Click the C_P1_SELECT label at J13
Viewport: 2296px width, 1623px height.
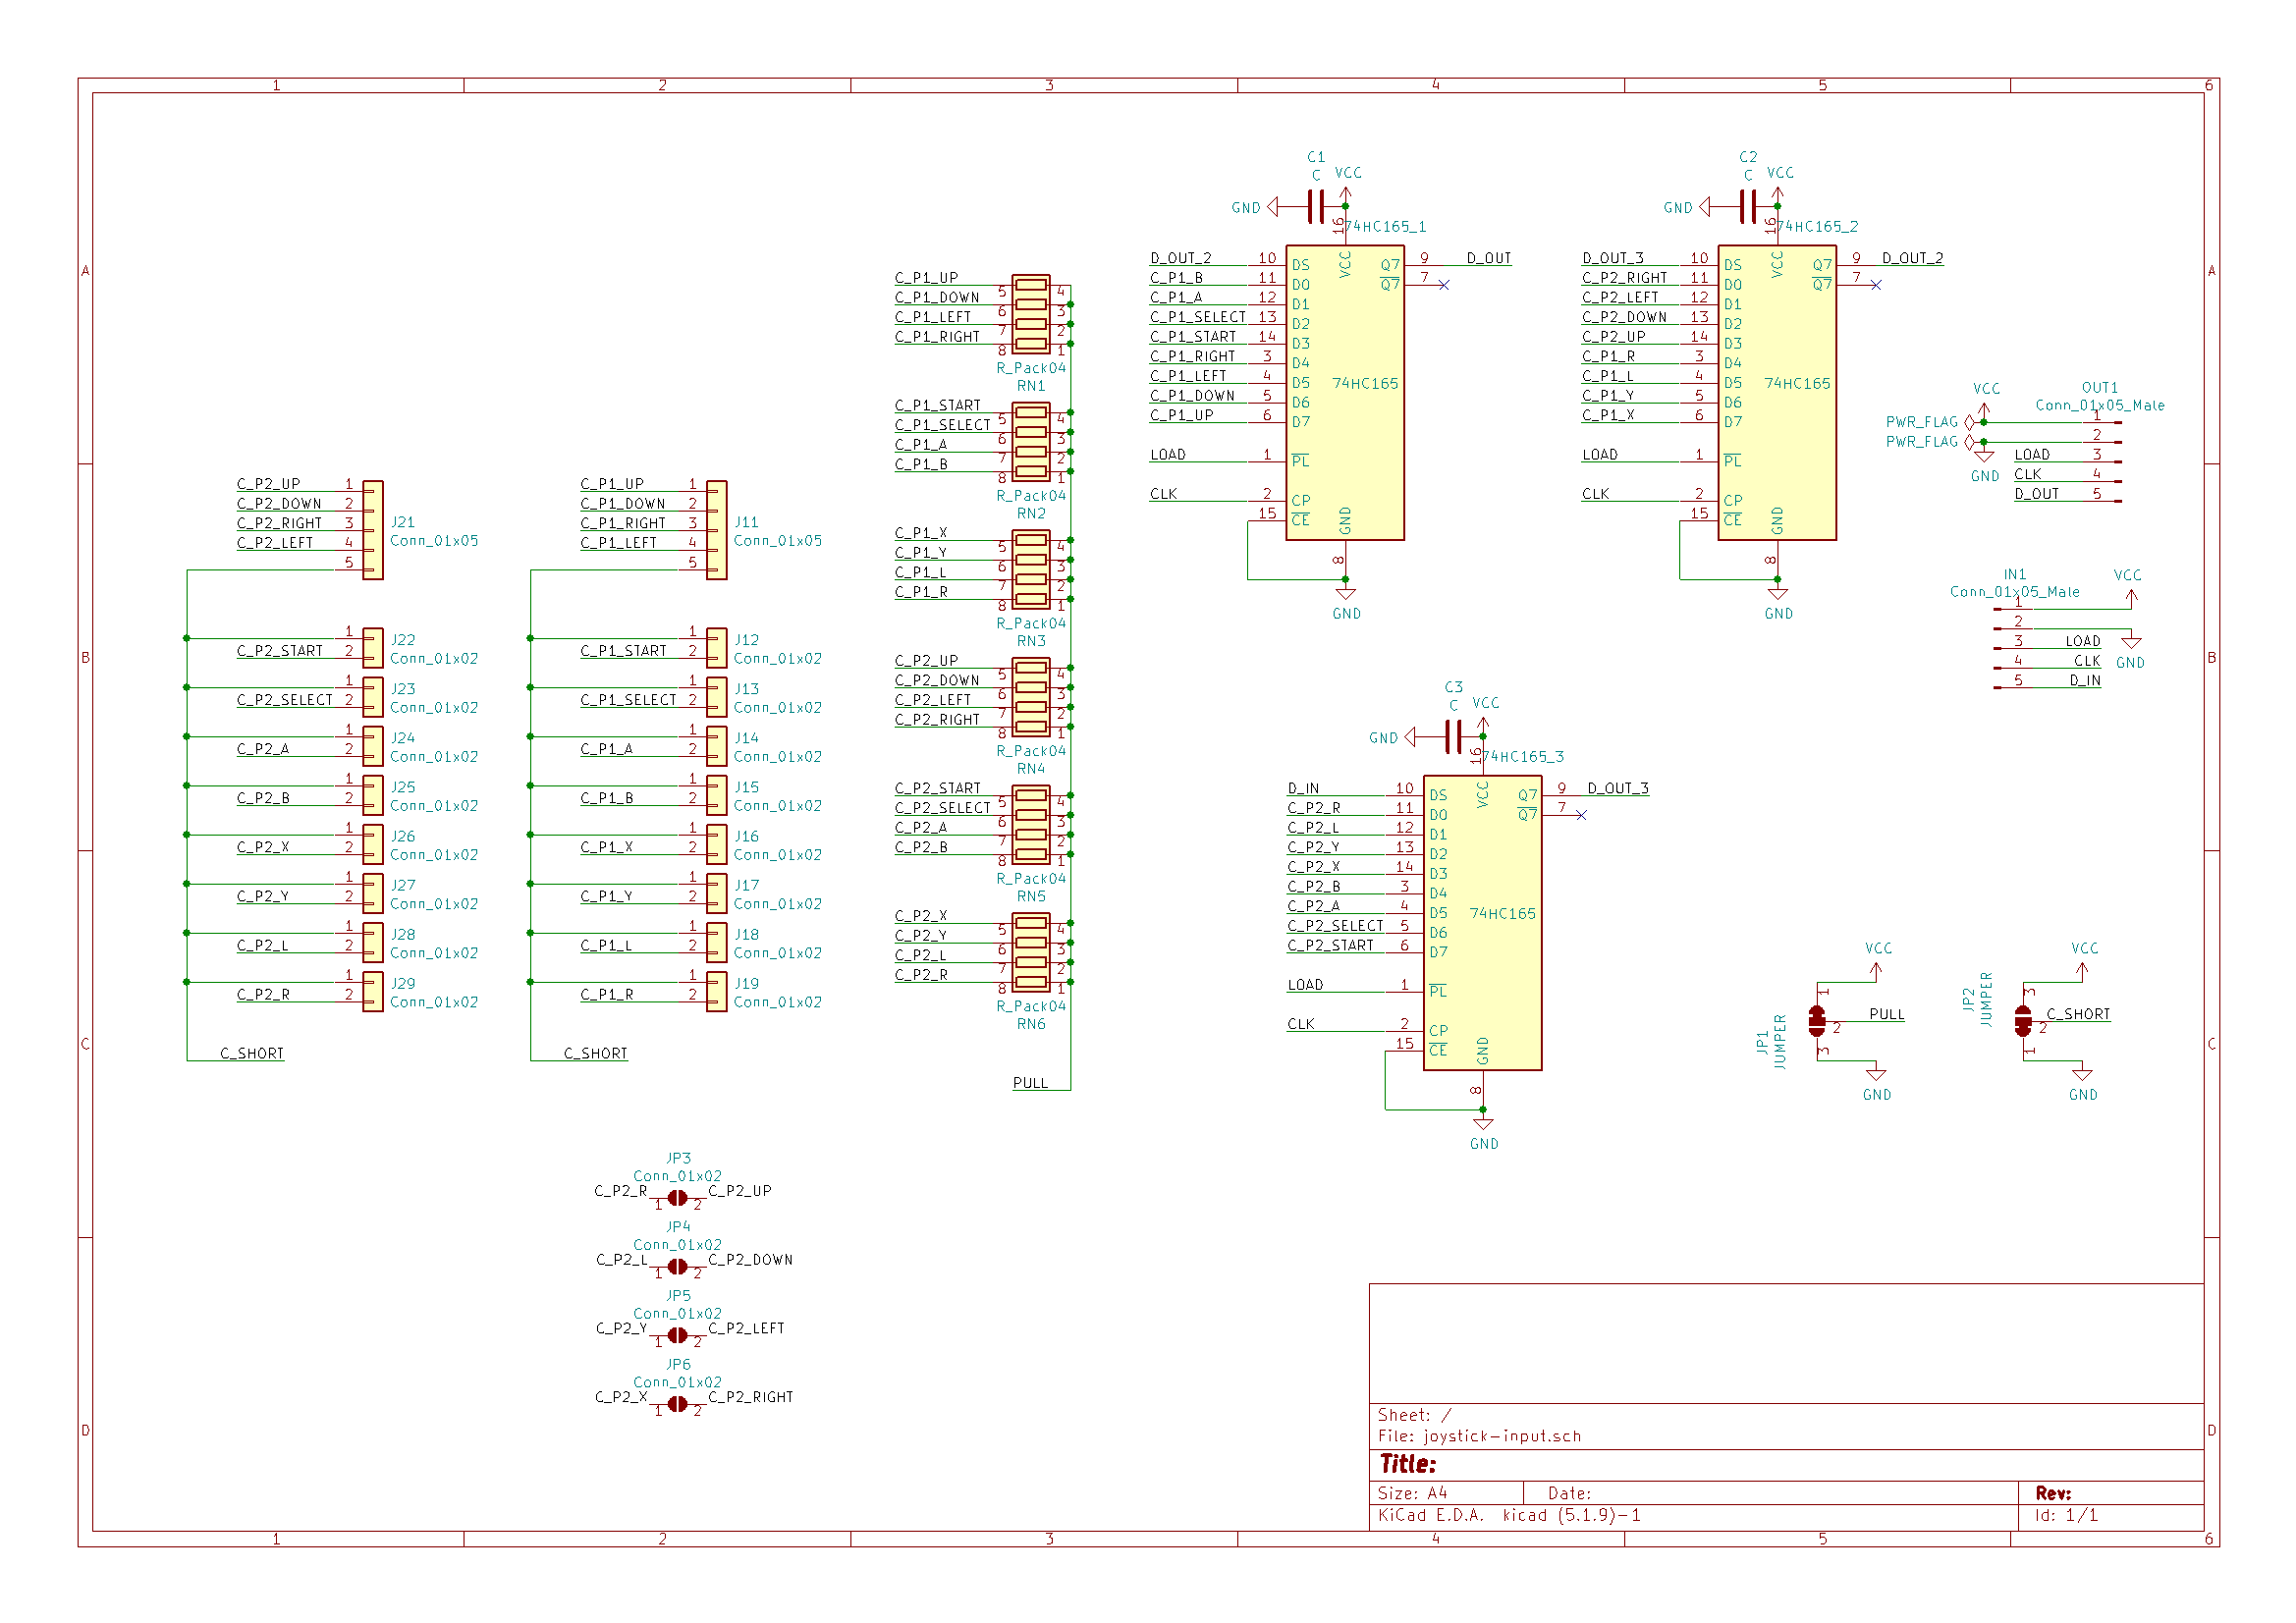[x=628, y=700]
